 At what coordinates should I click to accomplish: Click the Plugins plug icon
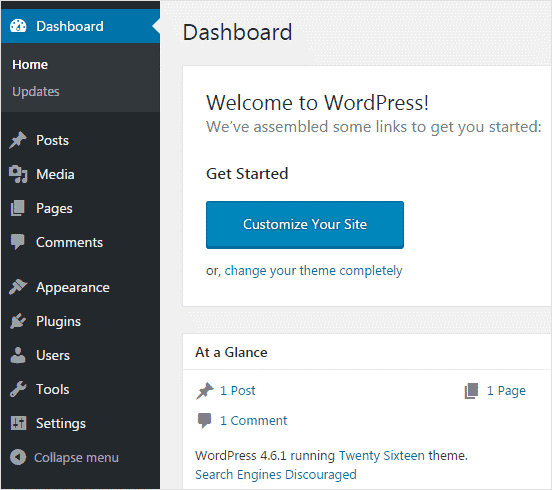(x=18, y=321)
